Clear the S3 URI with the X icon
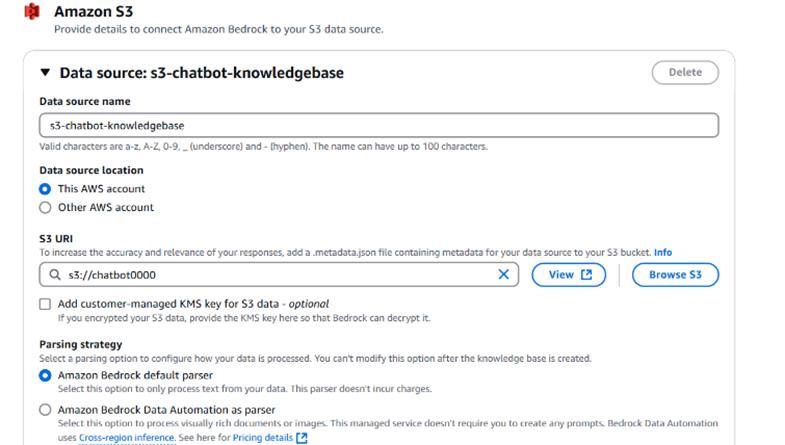Viewport: 785px width, 445px height. coord(504,274)
